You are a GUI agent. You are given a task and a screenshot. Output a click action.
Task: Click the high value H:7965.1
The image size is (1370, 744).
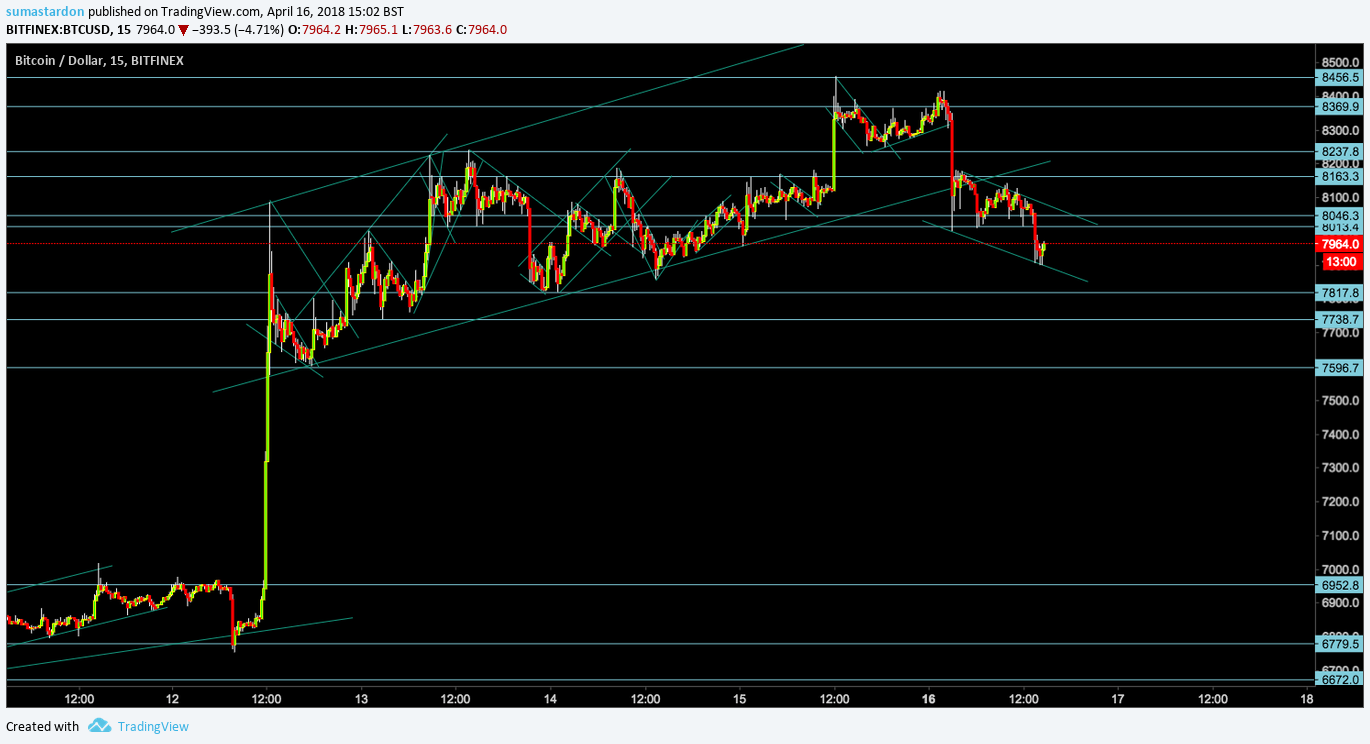point(371,29)
